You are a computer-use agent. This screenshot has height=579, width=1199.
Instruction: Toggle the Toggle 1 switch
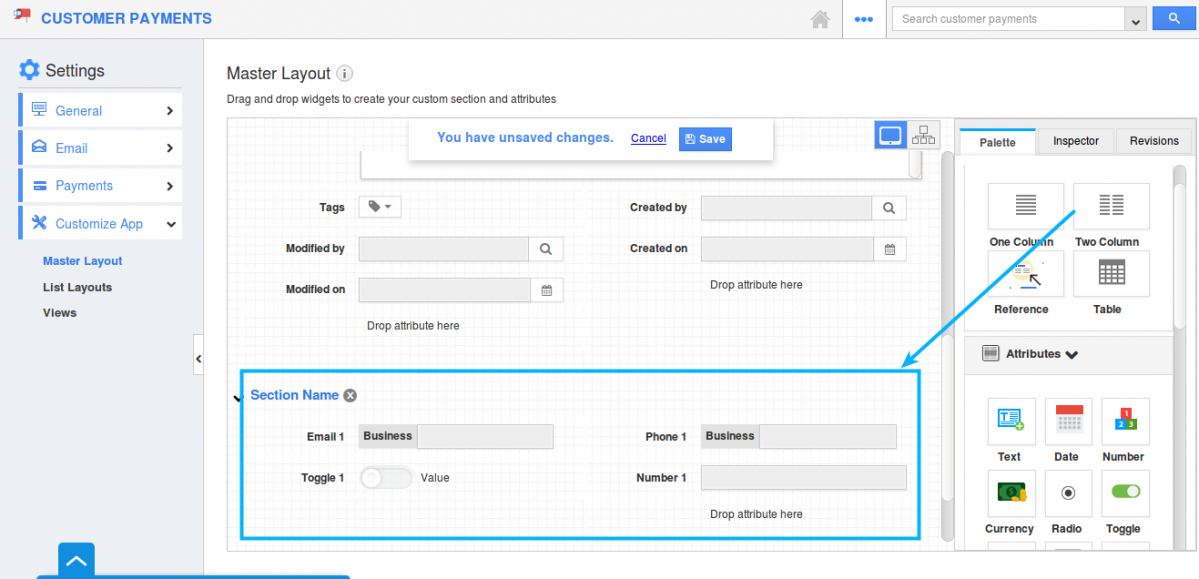coord(386,478)
